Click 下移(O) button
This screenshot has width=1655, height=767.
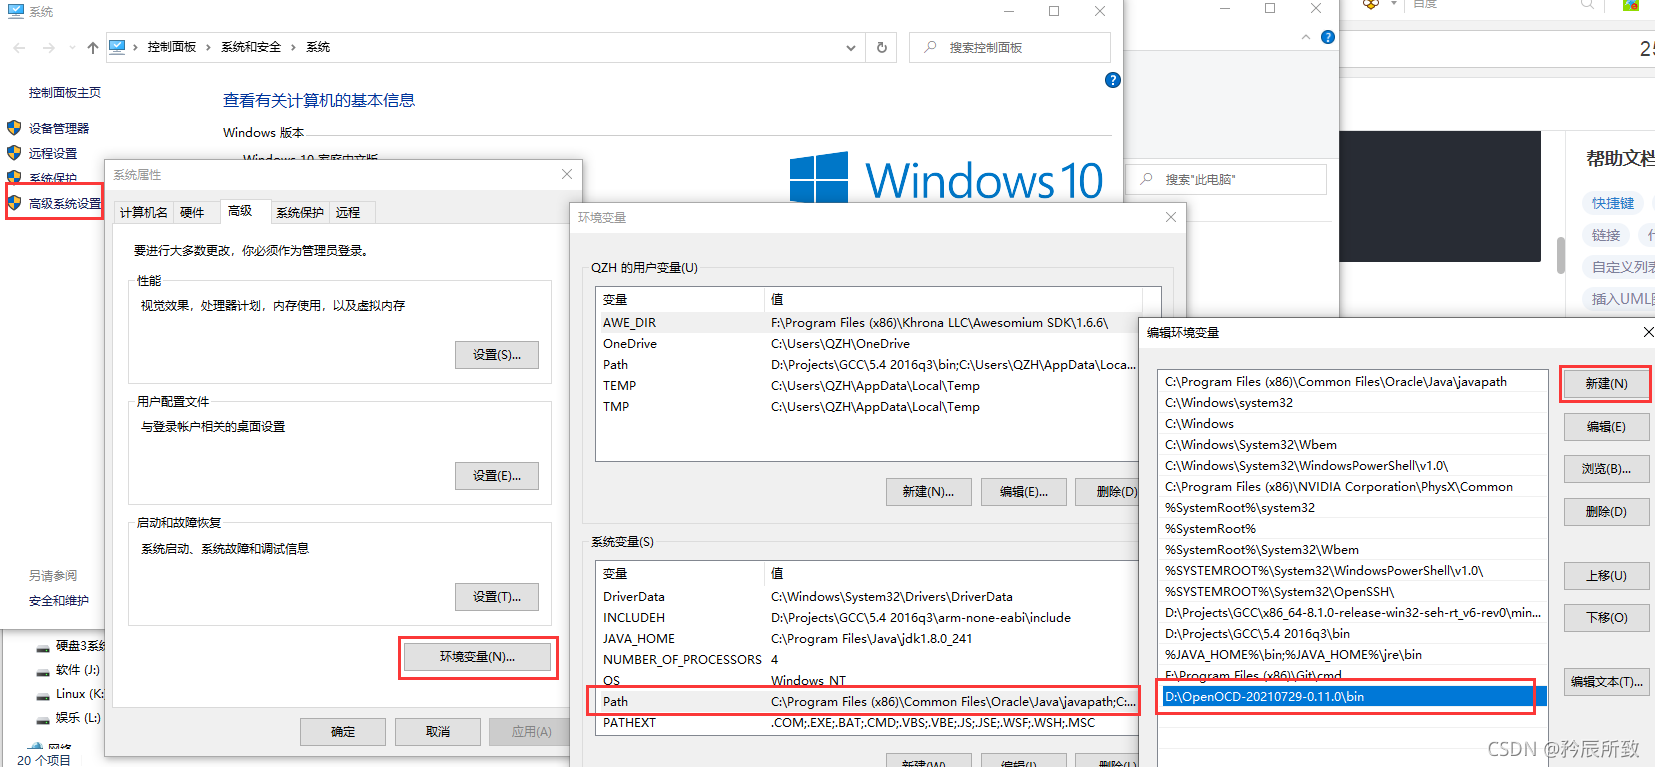click(1606, 618)
